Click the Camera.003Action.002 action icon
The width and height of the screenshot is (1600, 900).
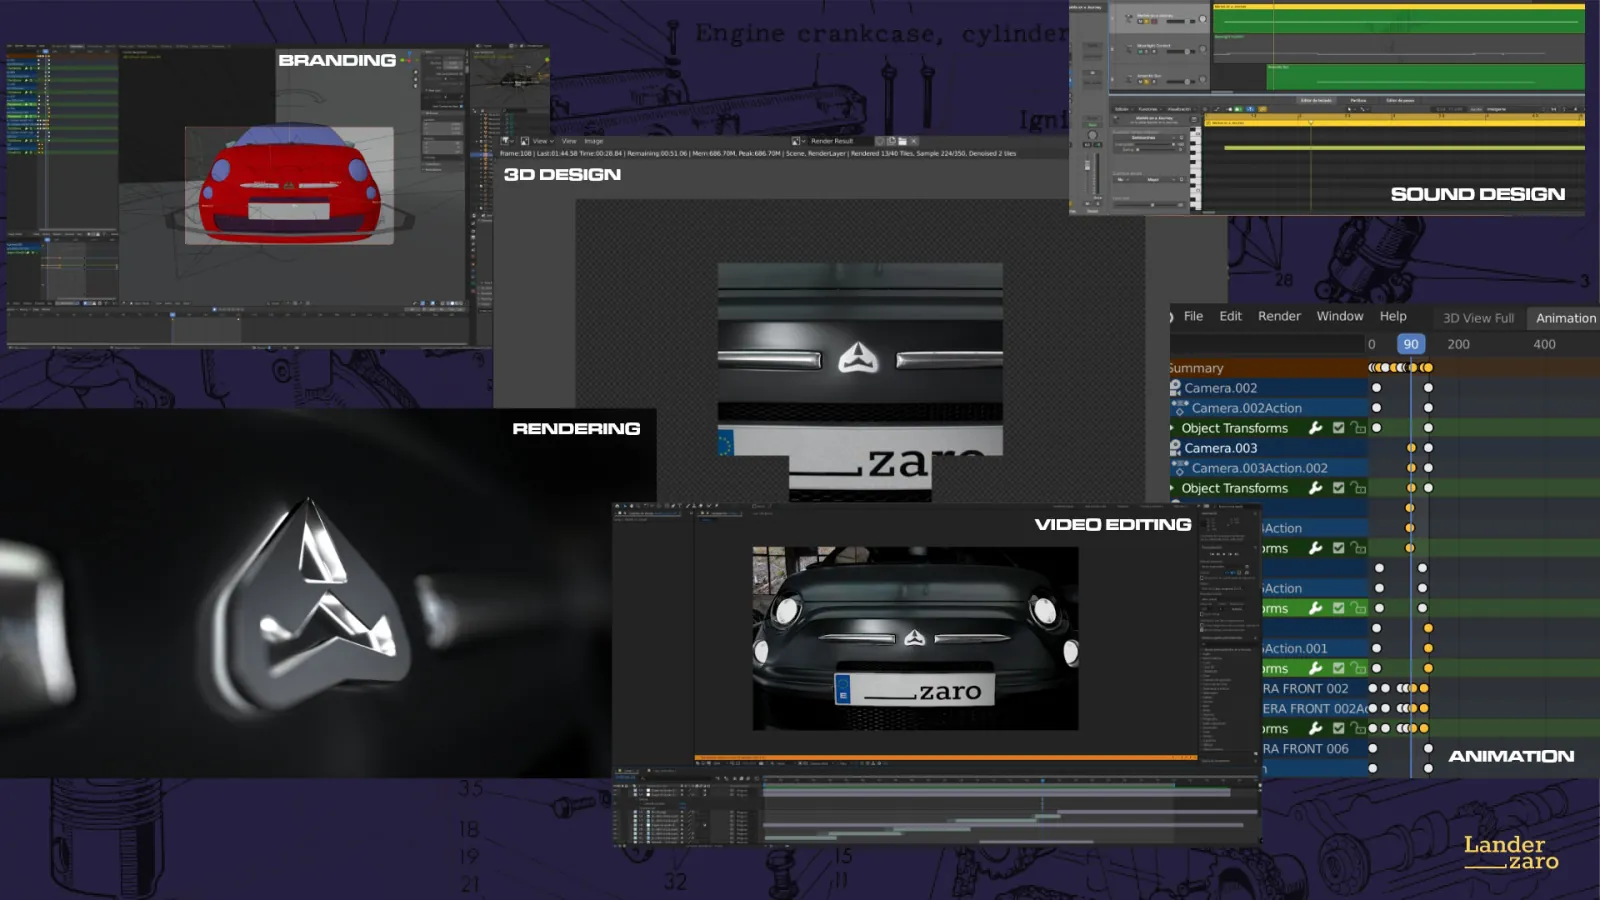[1180, 468]
